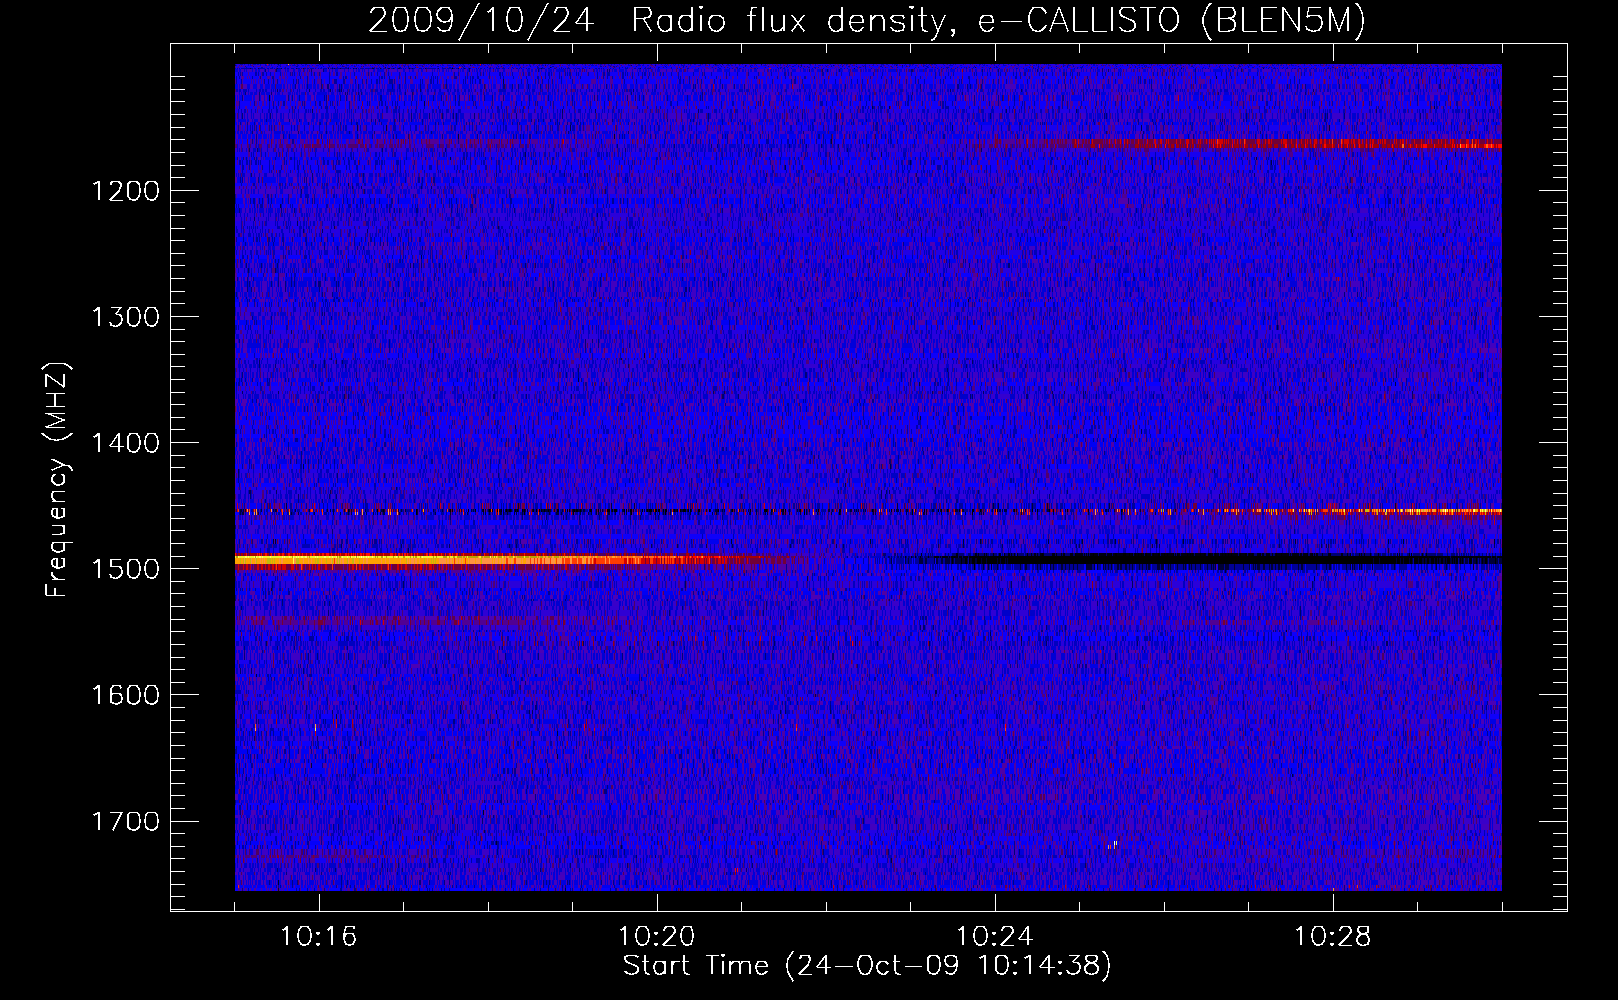Click the 10:20 time tick label
This screenshot has width=1618, height=1000.
pos(656,937)
